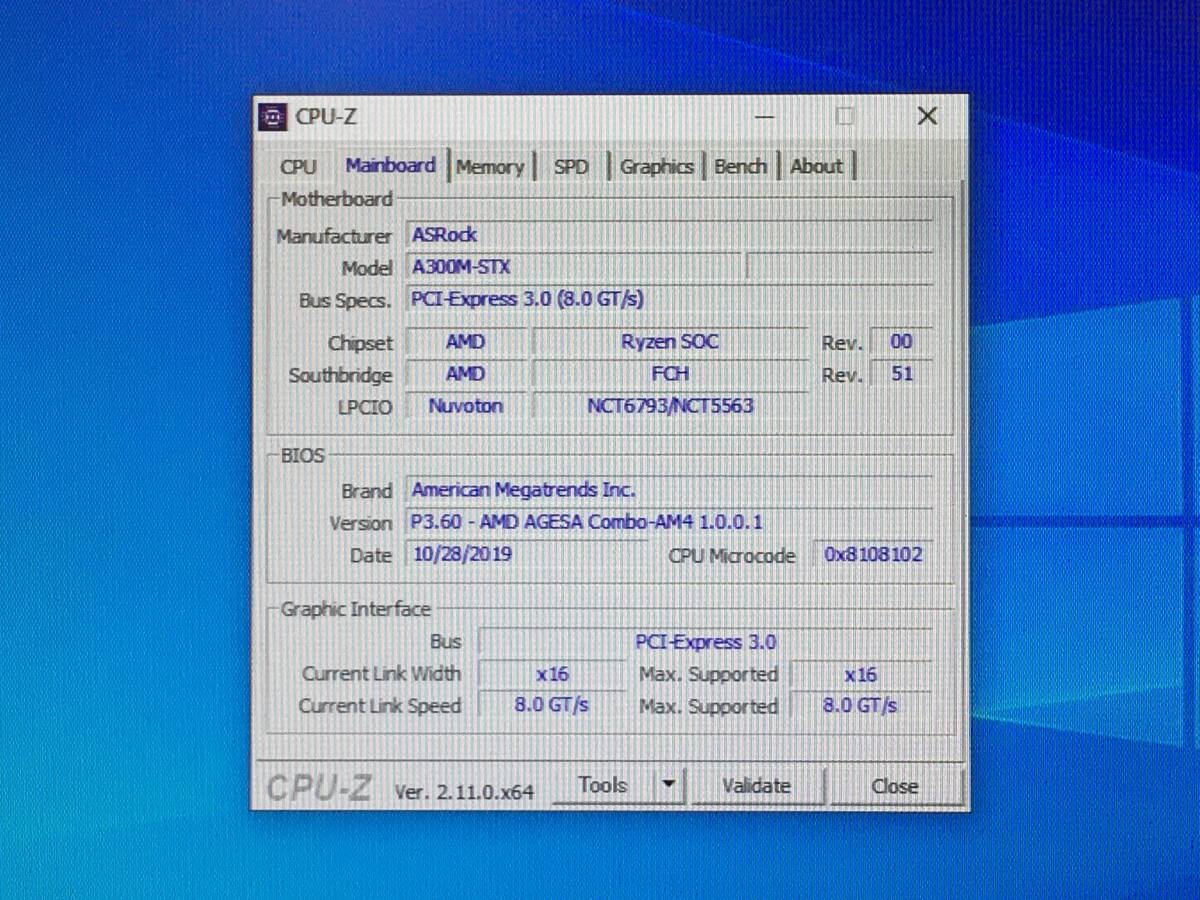
Task: Select the FCH southbridge value
Action: click(670, 374)
